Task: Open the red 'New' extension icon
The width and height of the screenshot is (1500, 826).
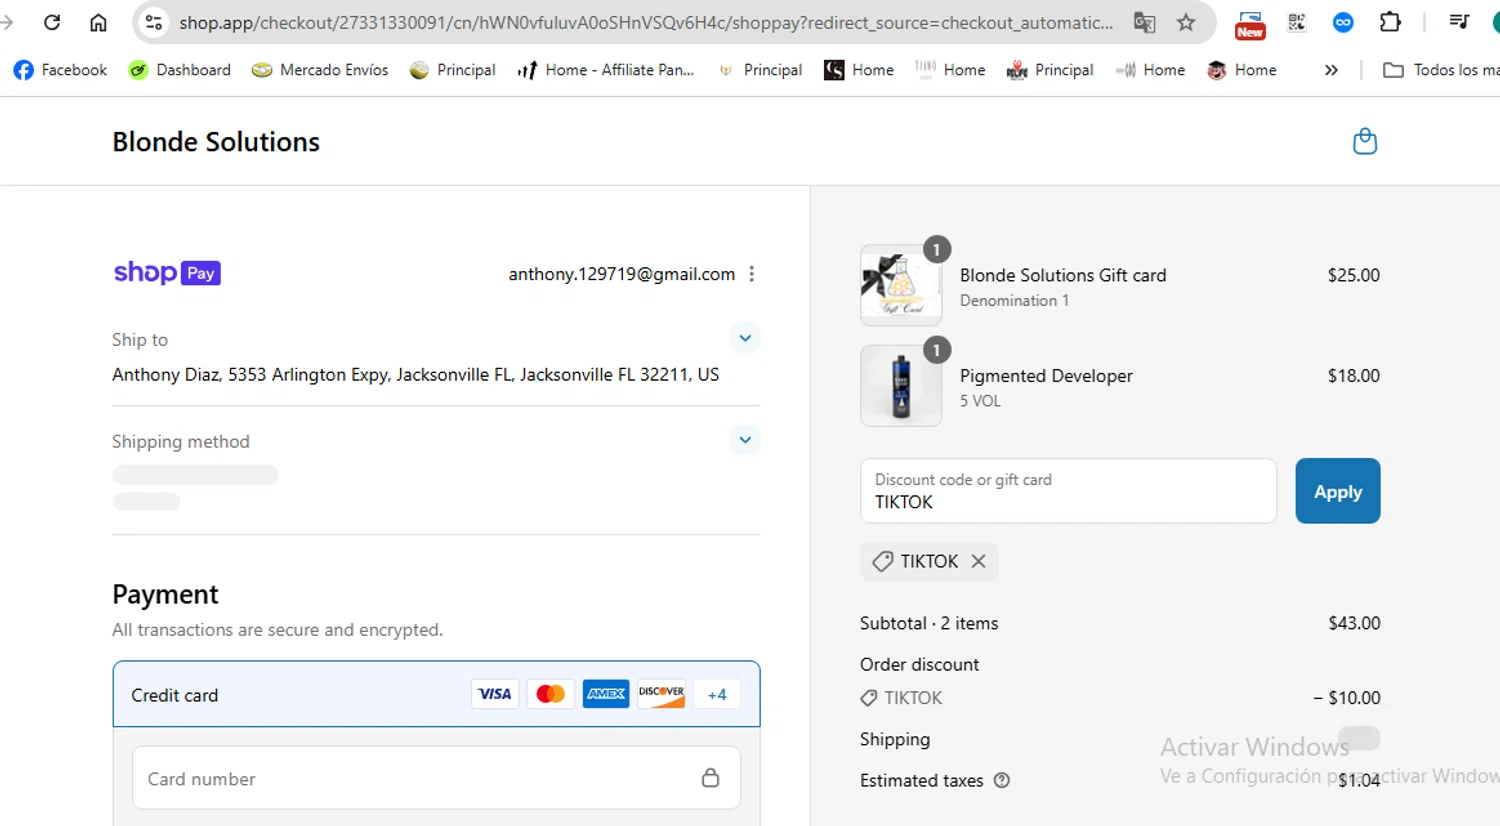Action: coord(1250,24)
